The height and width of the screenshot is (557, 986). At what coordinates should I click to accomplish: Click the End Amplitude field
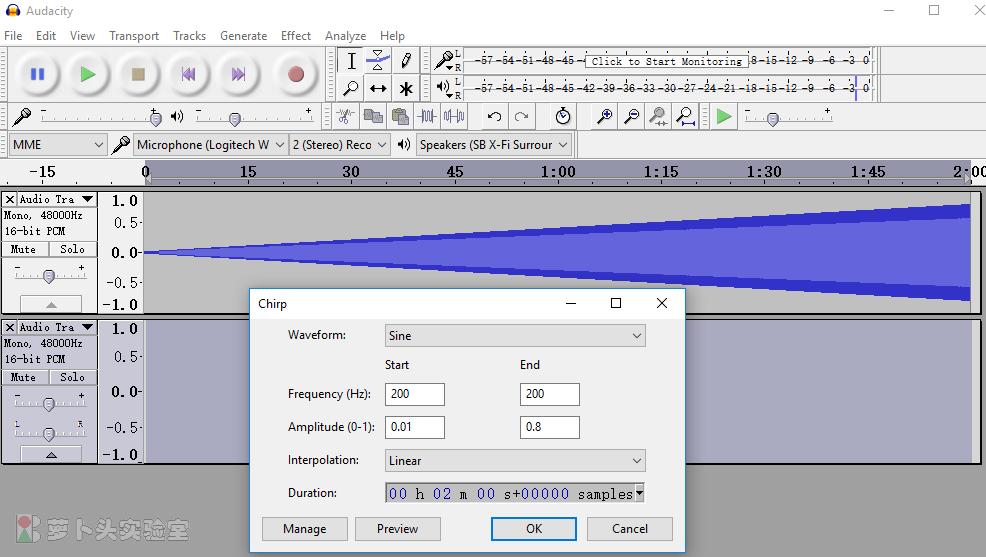click(x=550, y=427)
